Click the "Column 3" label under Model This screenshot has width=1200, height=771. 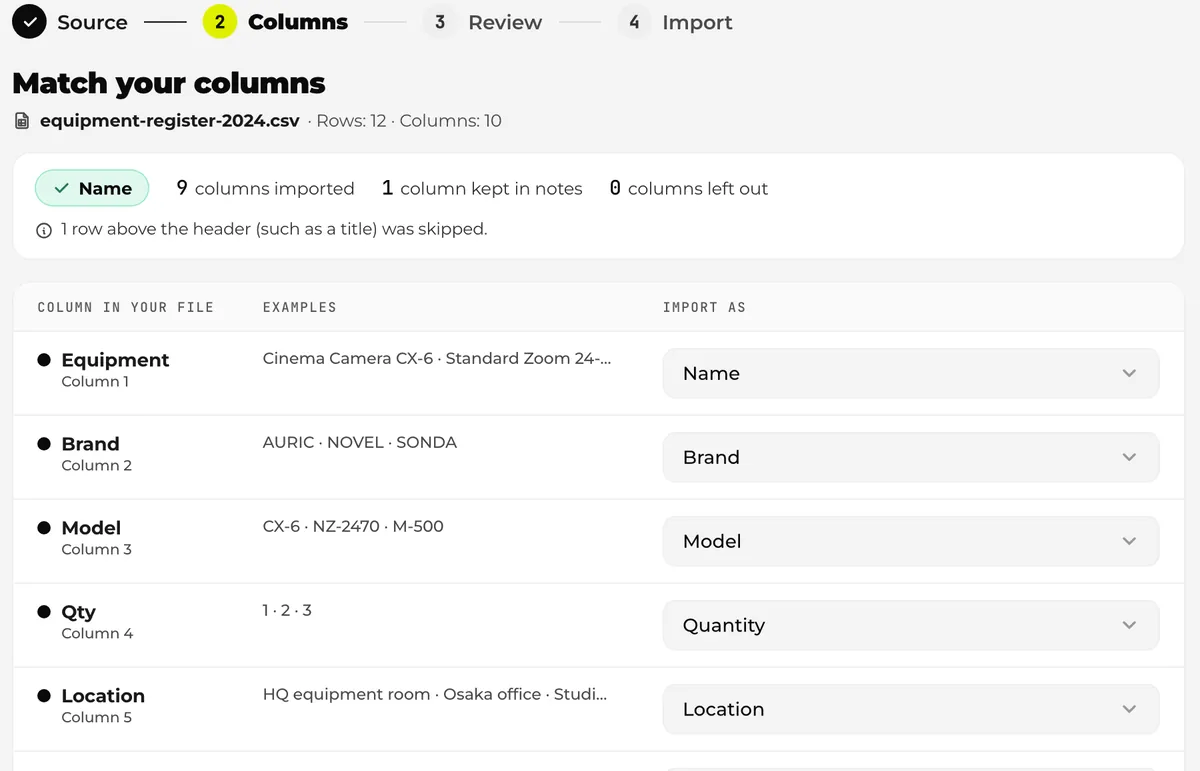pos(96,549)
